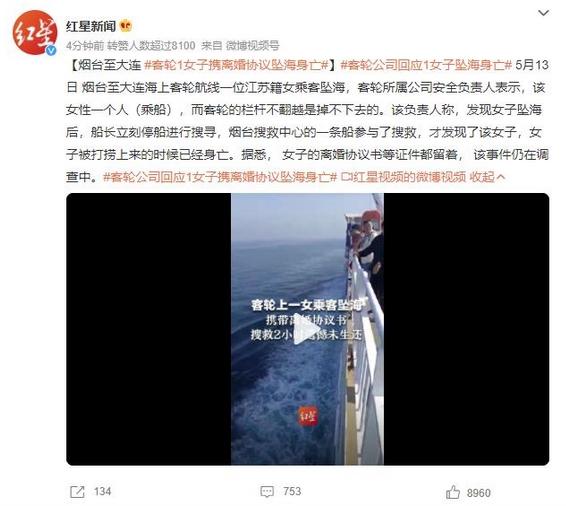Open comments via the speech bubble icon
Image resolution: width=566 pixels, height=506 pixels.
[x=267, y=492]
